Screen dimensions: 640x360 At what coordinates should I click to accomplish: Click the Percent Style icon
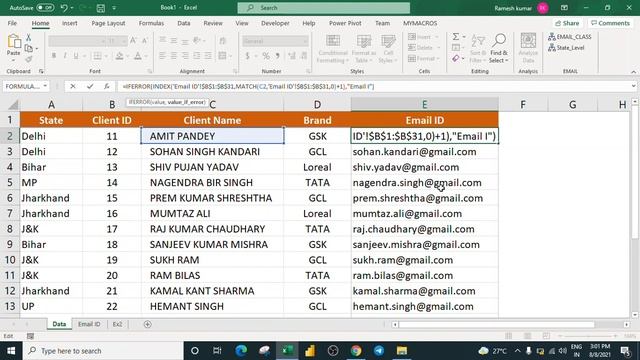266,56
